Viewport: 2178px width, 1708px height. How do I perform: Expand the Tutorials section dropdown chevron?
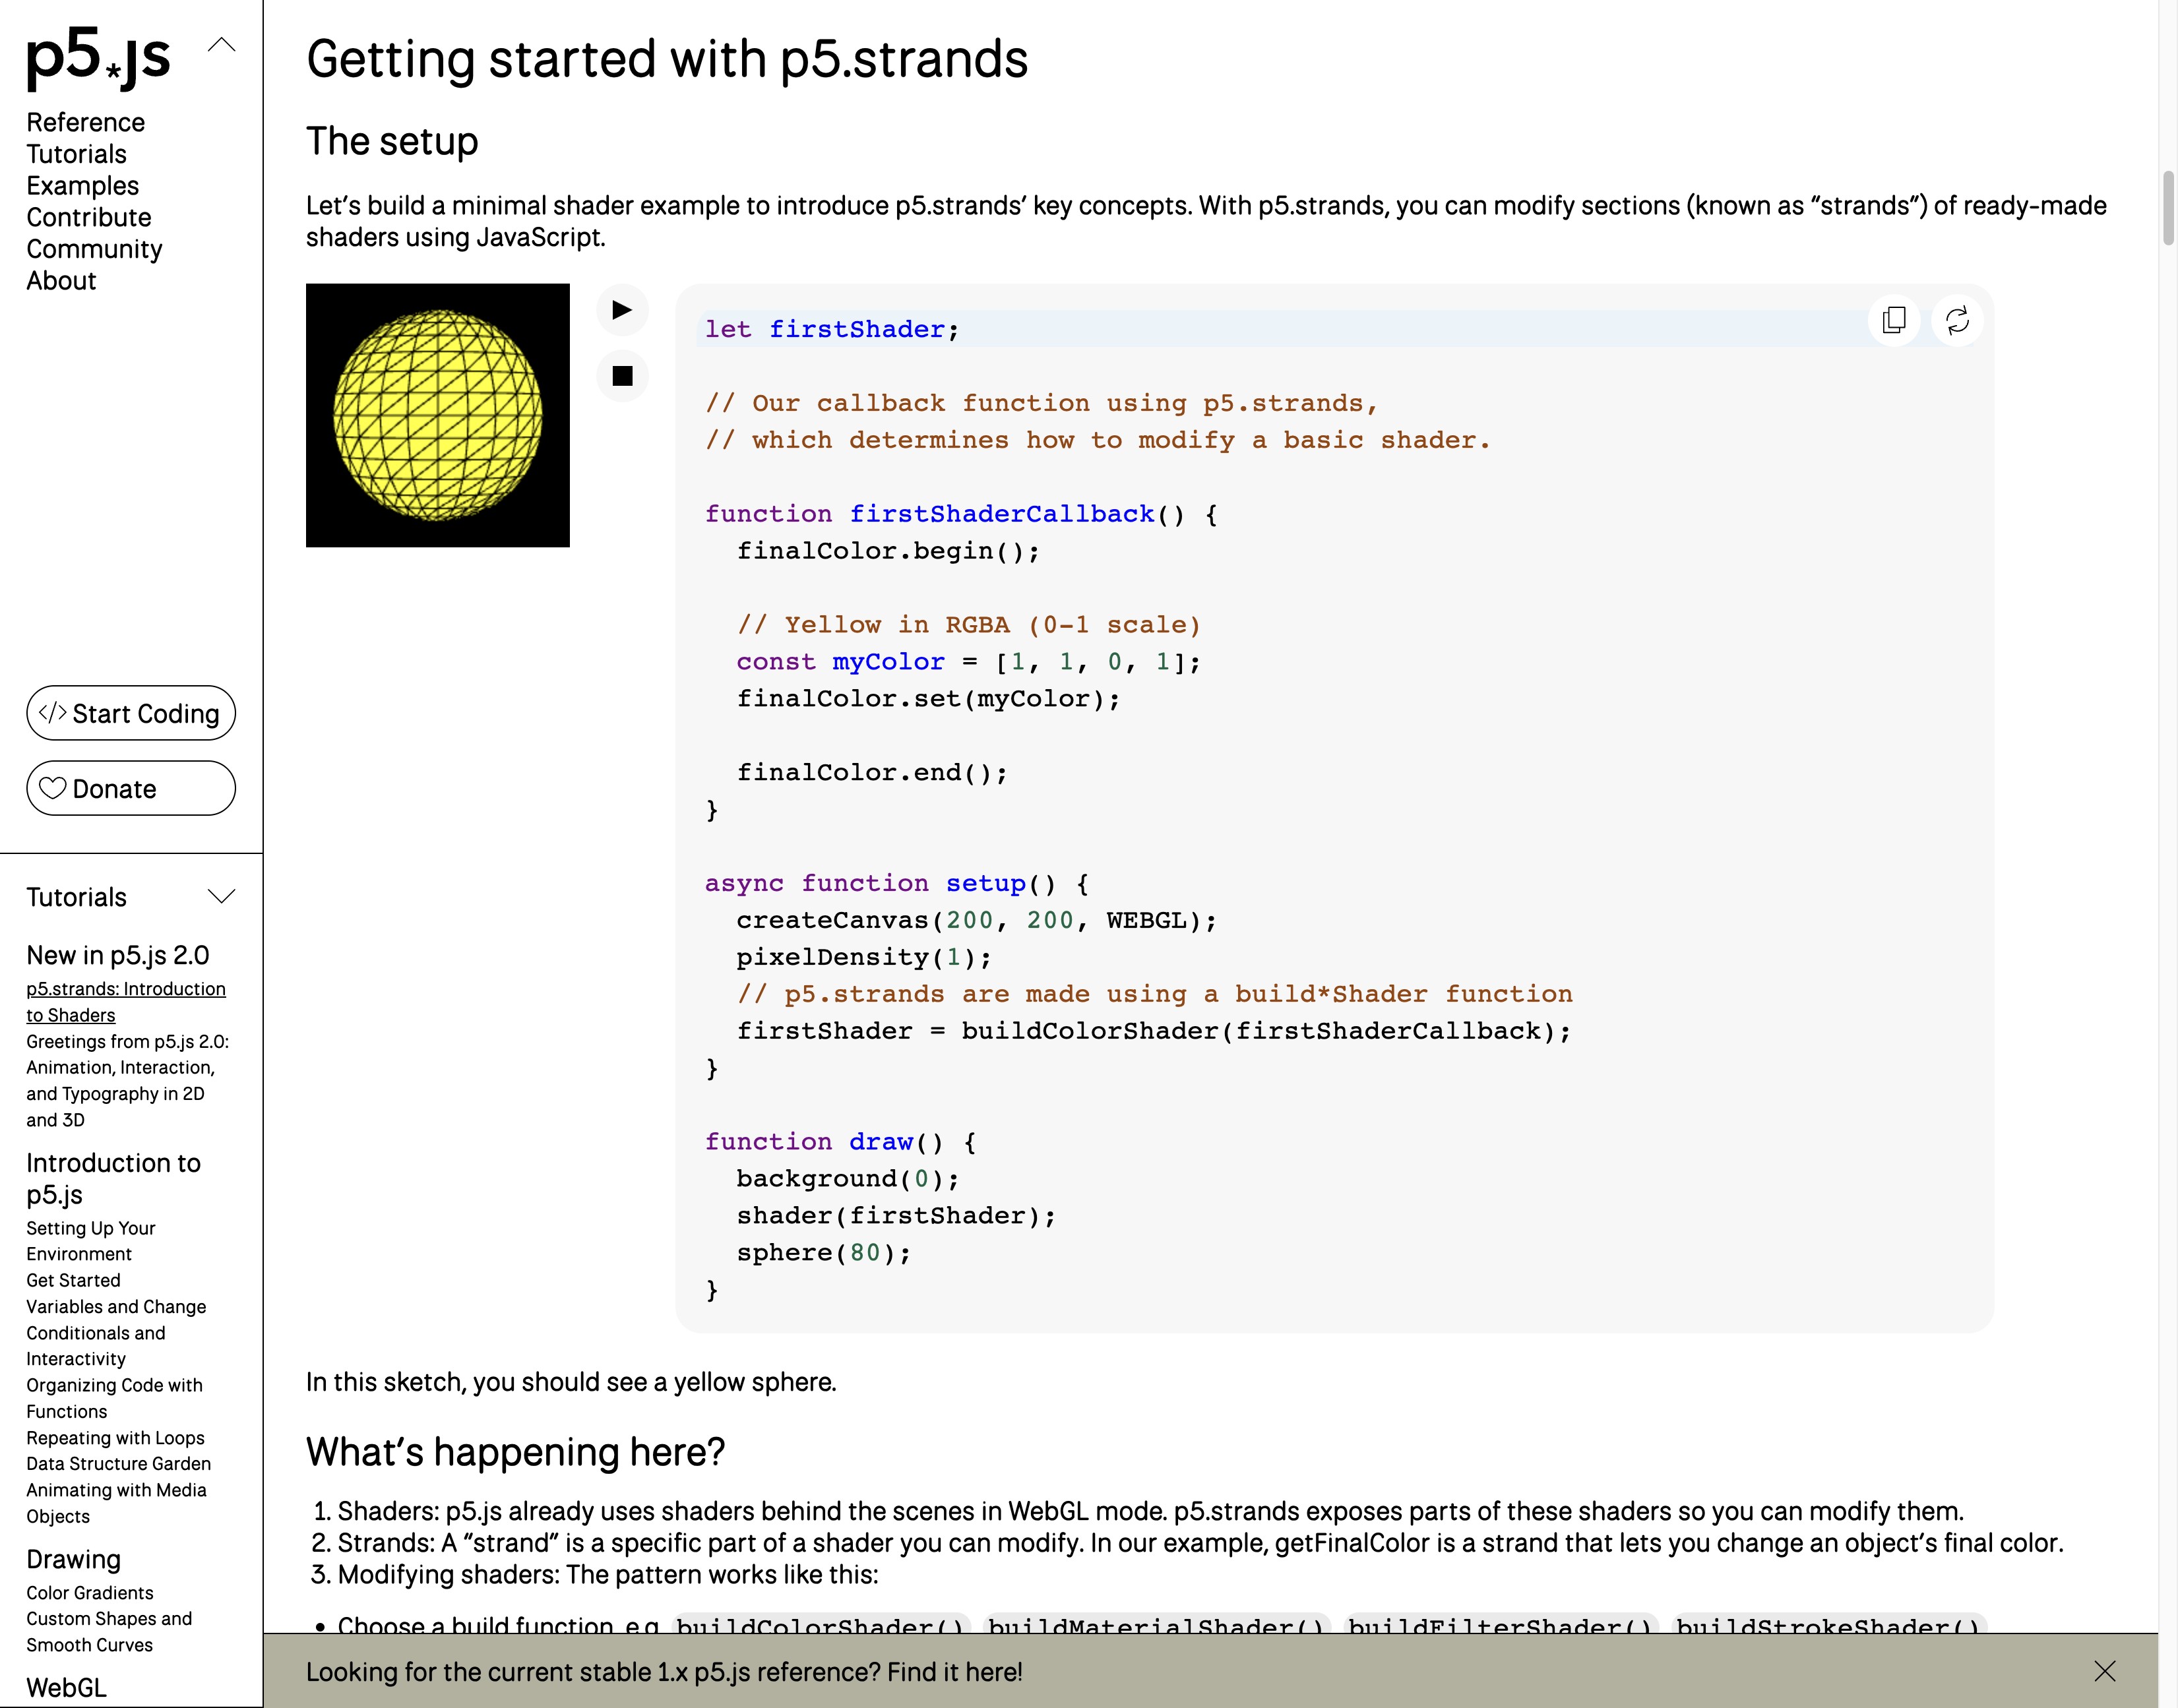coord(222,896)
